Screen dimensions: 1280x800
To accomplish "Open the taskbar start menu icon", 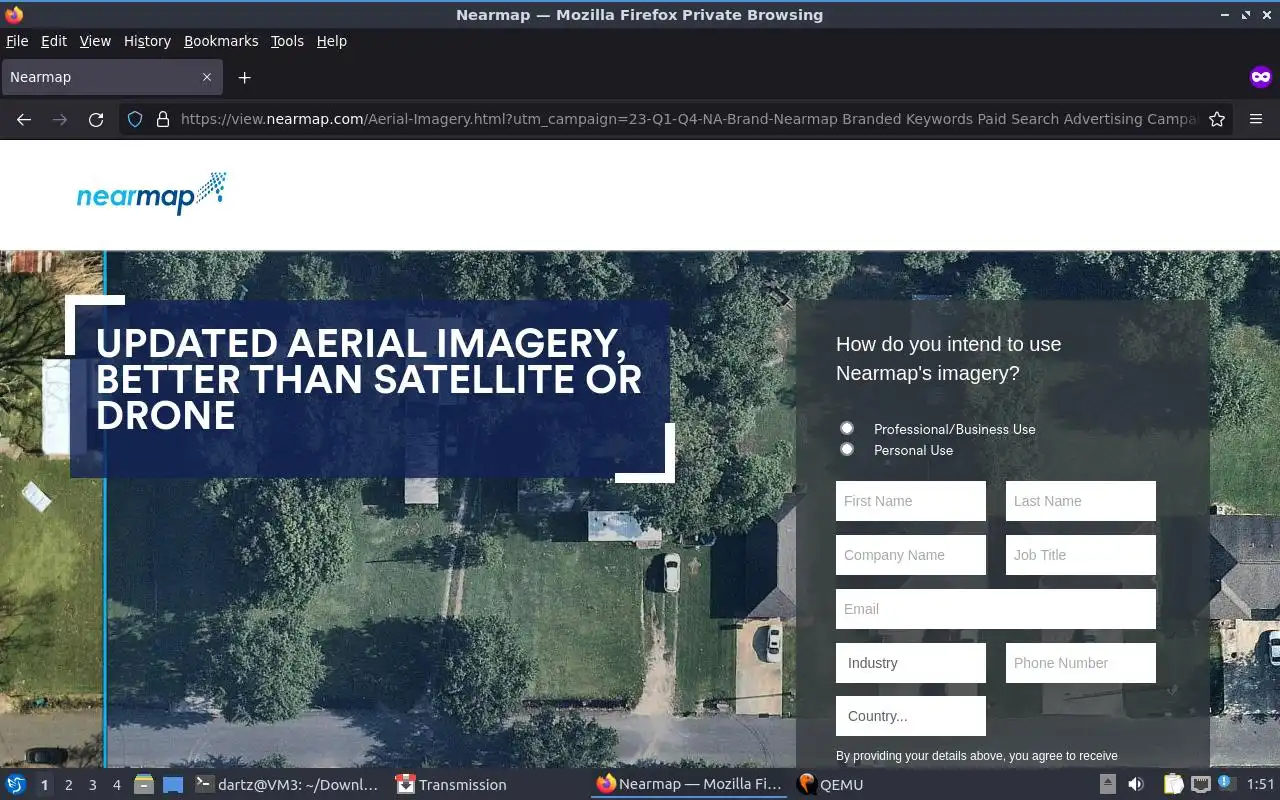I will (x=16, y=785).
